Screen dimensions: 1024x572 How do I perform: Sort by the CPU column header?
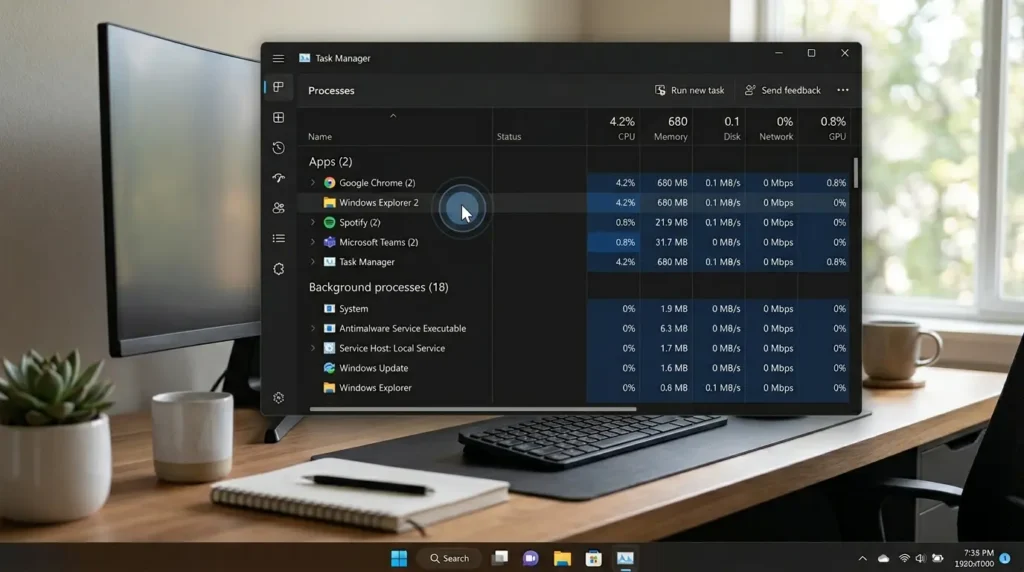(621, 128)
